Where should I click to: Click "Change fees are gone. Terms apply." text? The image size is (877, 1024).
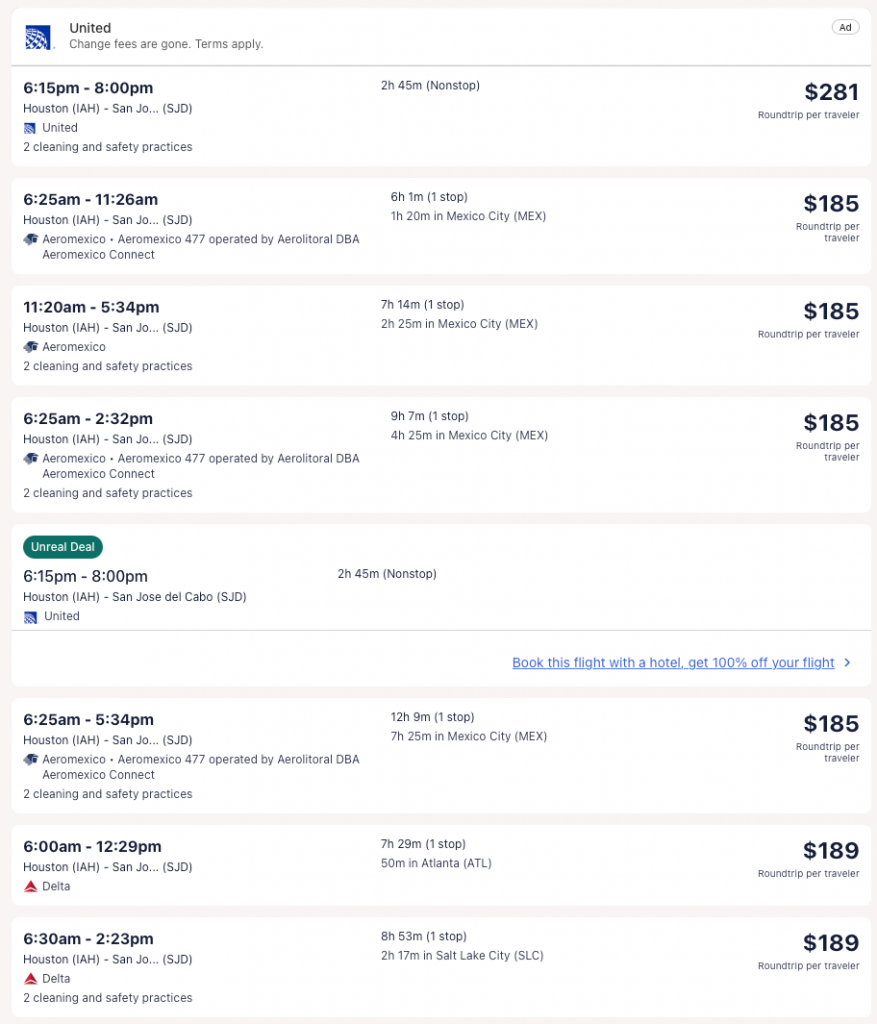click(x=166, y=45)
